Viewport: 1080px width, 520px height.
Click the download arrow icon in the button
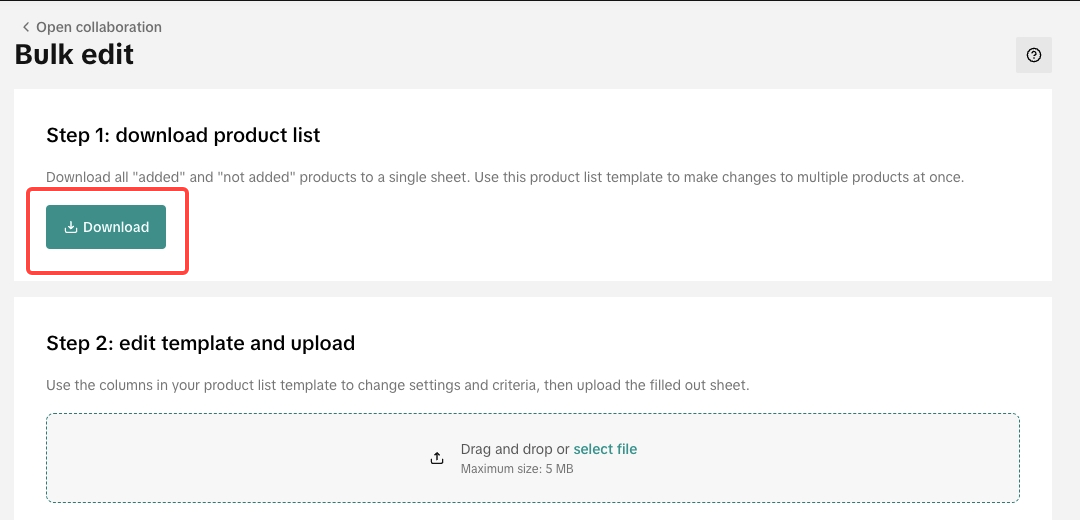coord(71,227)
